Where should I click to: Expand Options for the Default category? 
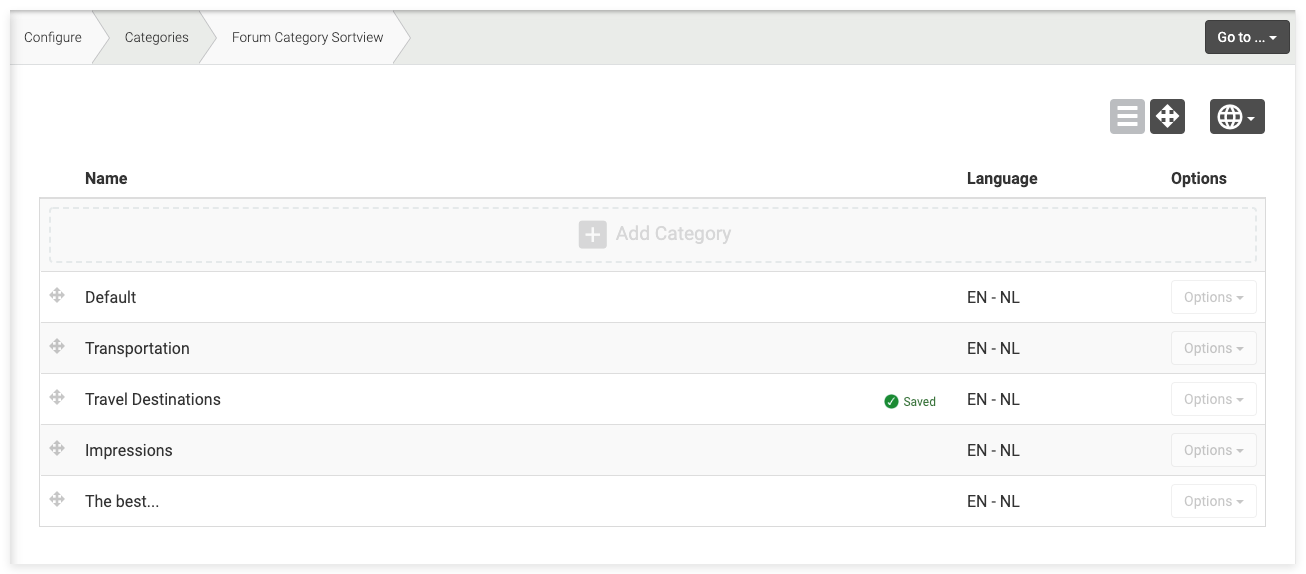pos(1213,297)
